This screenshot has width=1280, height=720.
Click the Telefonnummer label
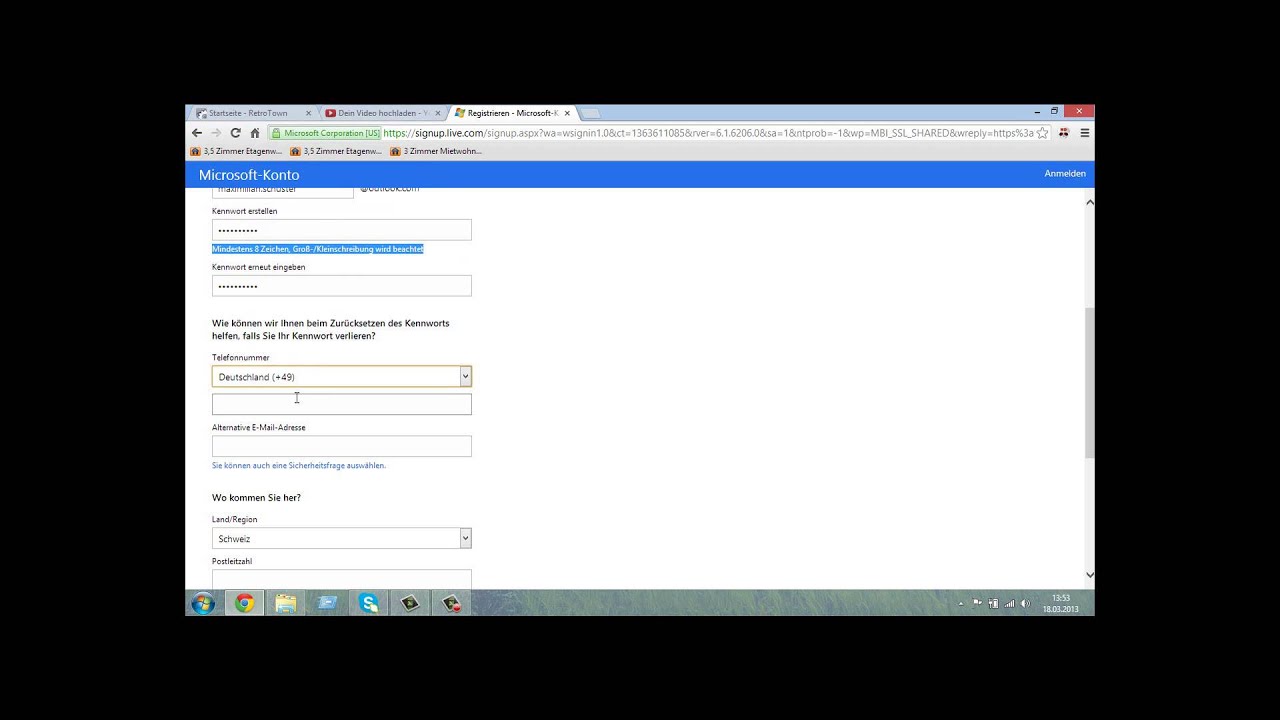[241, 358]
